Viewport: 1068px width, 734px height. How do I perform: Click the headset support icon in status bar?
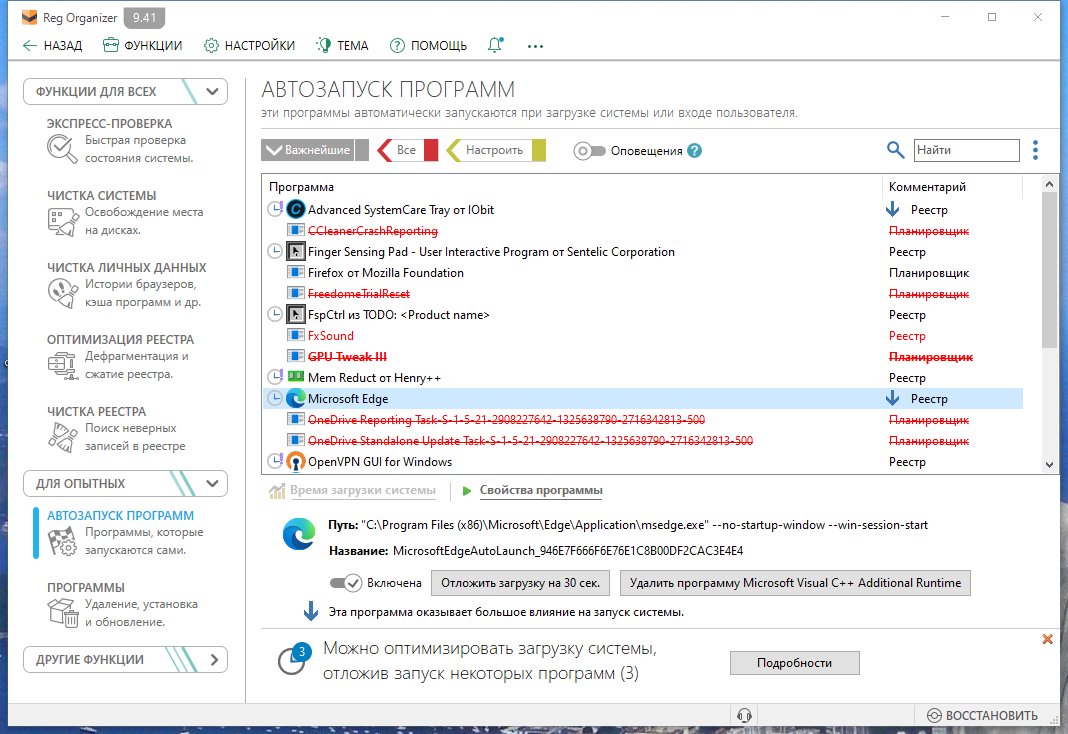pyautogui.click(x=744, y=715)
